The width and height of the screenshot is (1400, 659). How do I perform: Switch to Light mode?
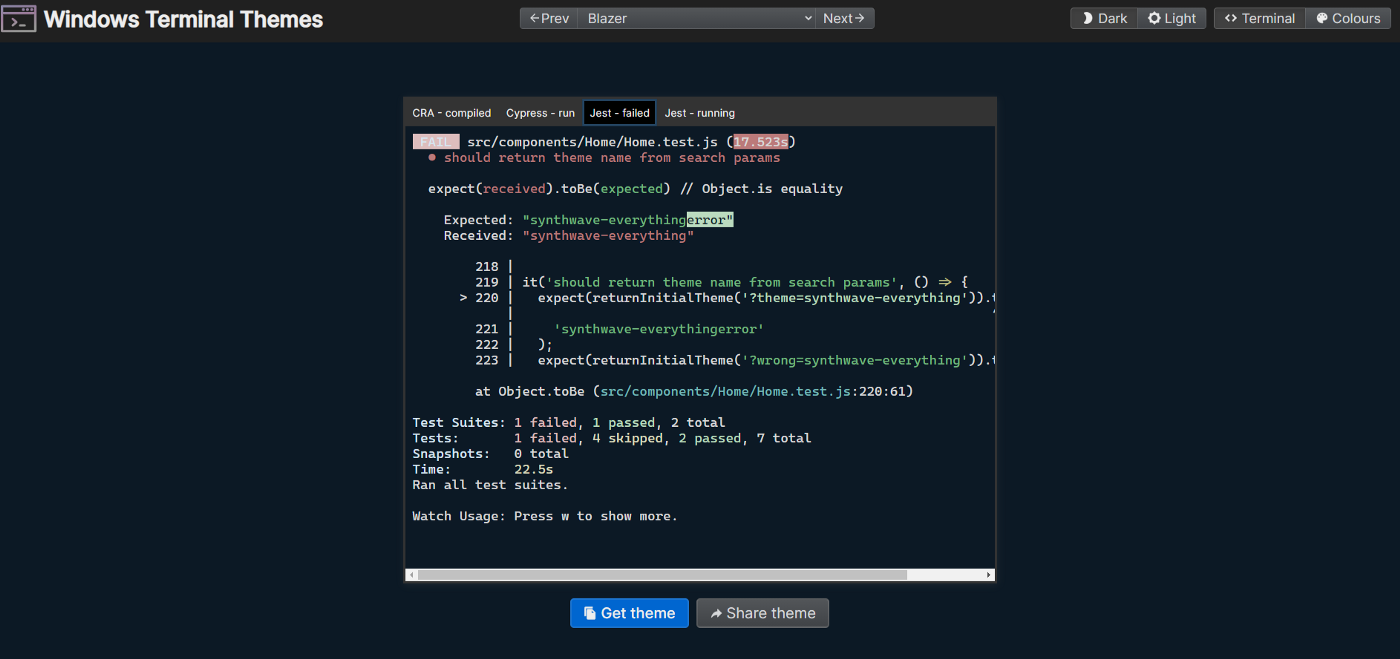(1172, 18)
